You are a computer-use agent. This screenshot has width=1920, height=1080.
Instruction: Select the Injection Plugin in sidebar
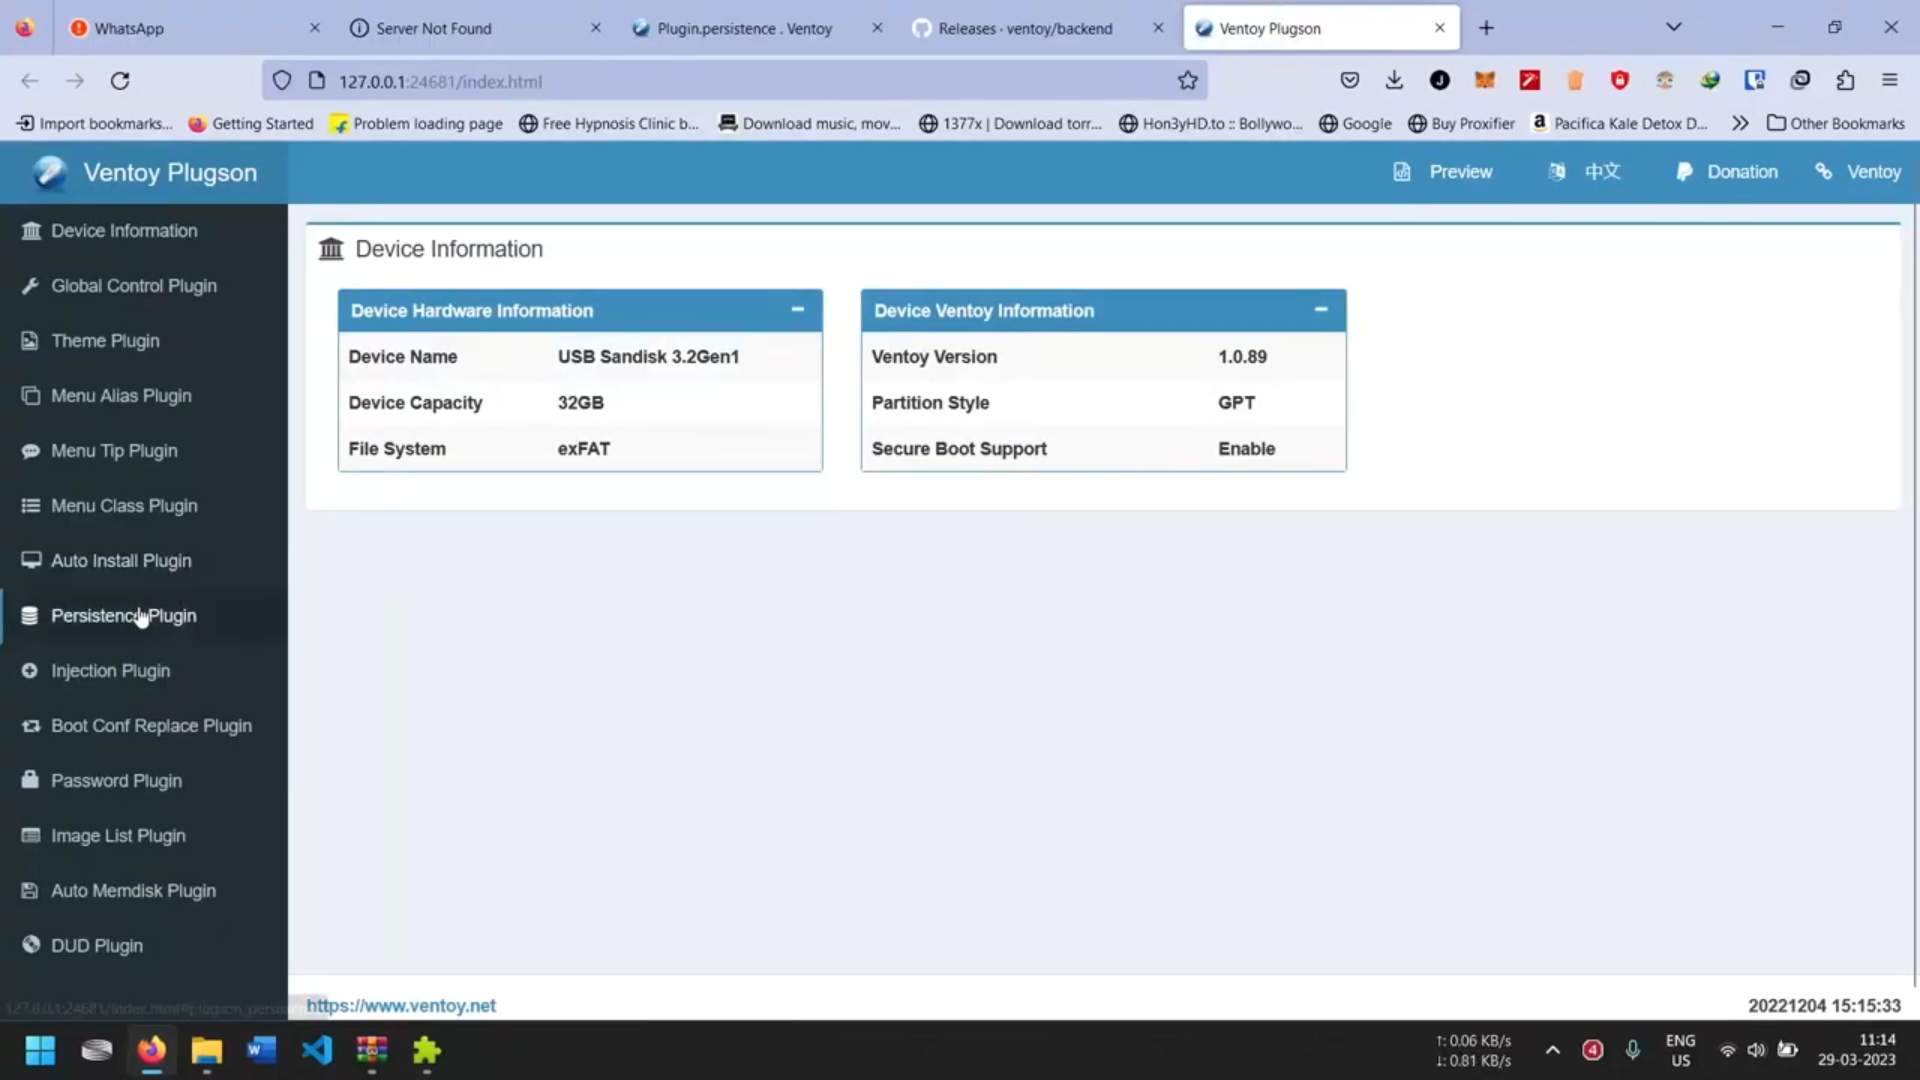point(111,670)
